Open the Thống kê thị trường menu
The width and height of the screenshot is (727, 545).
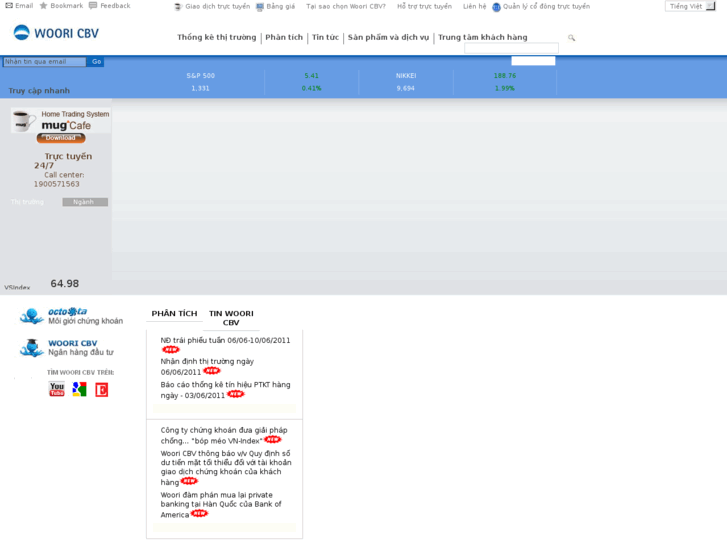(x=217, y=38)
